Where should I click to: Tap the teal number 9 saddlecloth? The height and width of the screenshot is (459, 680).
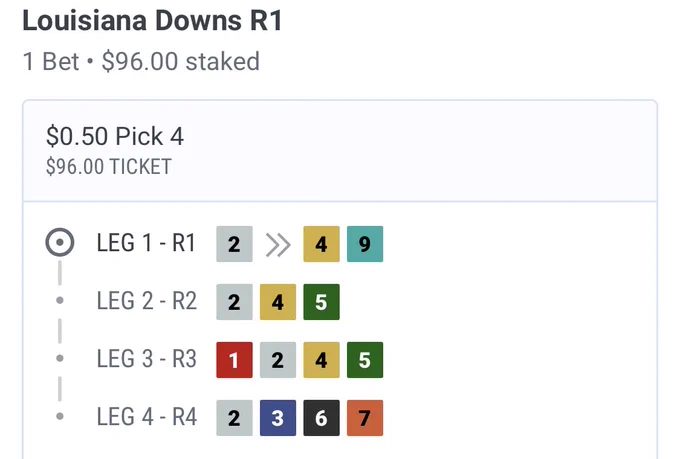365,244
